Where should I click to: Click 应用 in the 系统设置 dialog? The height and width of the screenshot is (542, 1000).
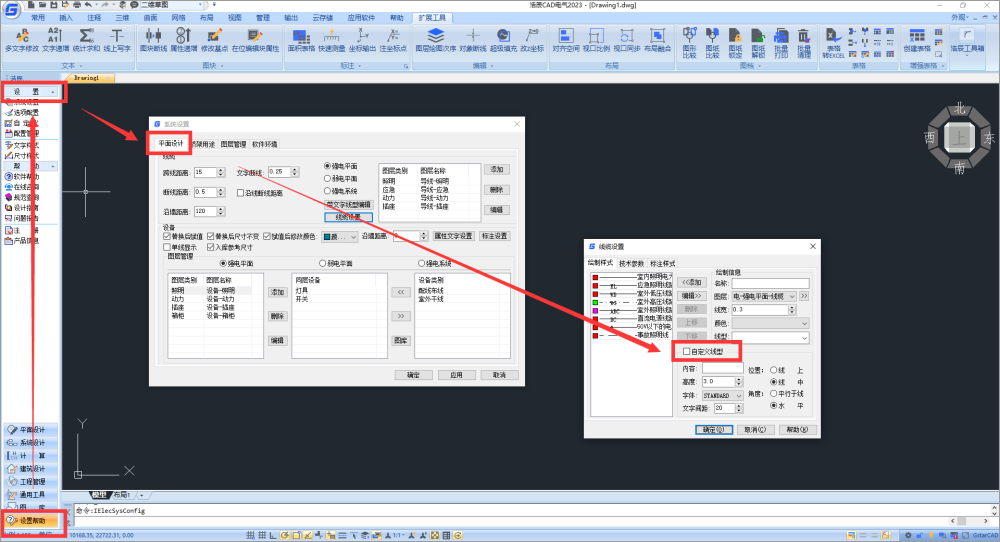pos(456,375)
